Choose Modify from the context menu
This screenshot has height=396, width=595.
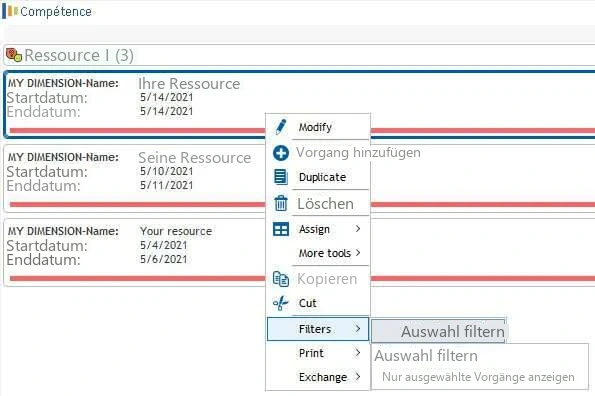318,127
